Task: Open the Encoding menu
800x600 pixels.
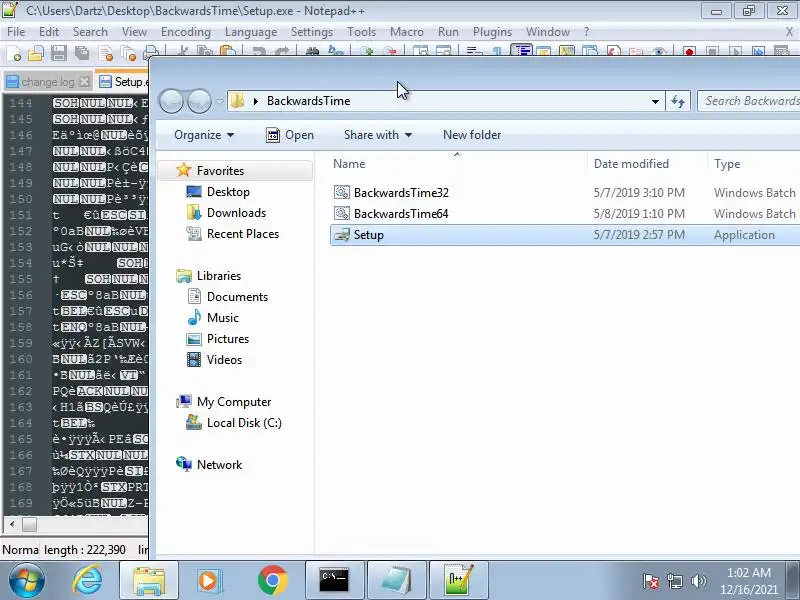Action: pos(186,32)
